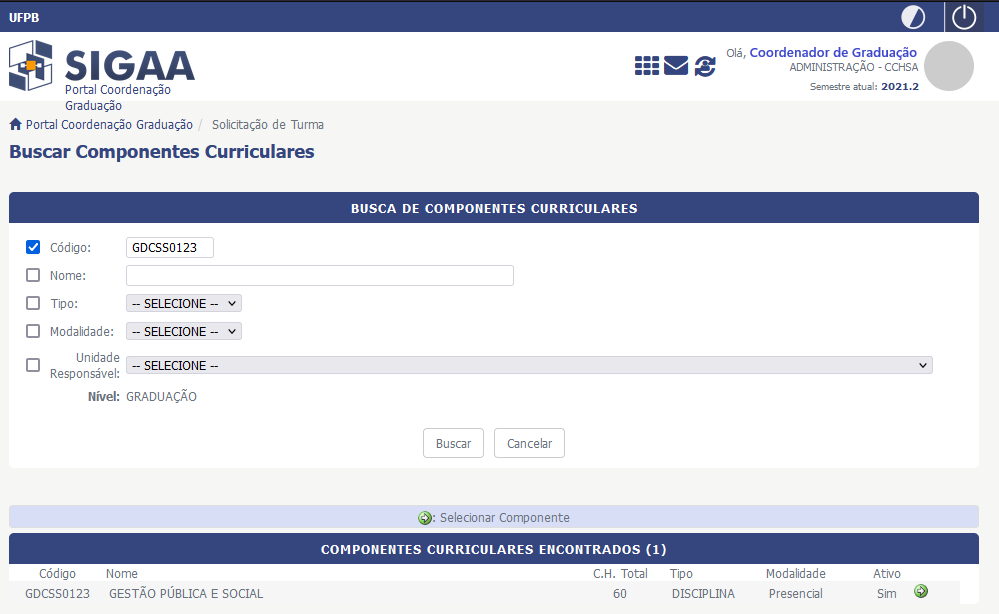Click the Nome column header
Image resolution: width=999 pixels, height=614 pixels.
click(122, 574)
